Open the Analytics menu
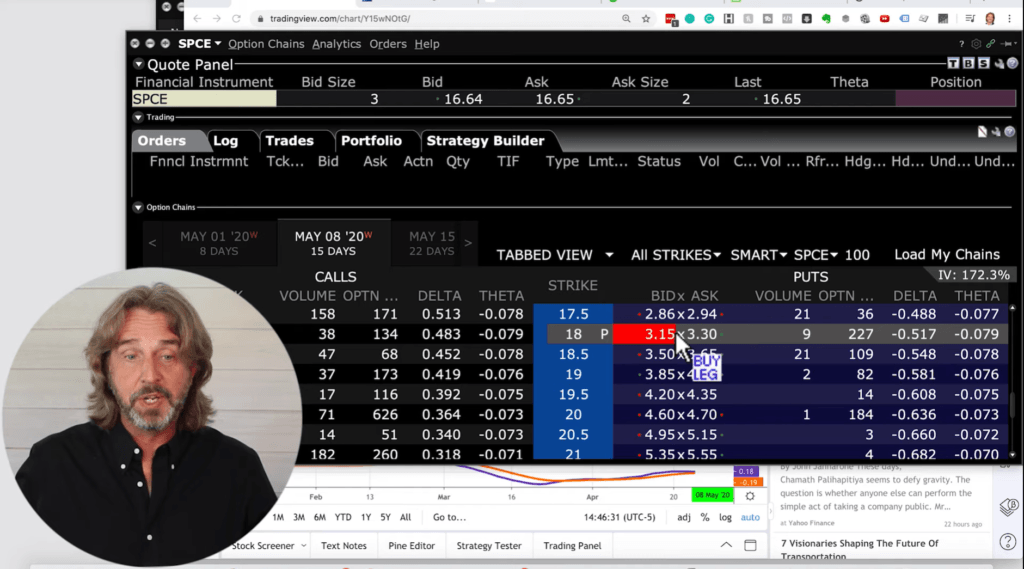 point(336,44)
